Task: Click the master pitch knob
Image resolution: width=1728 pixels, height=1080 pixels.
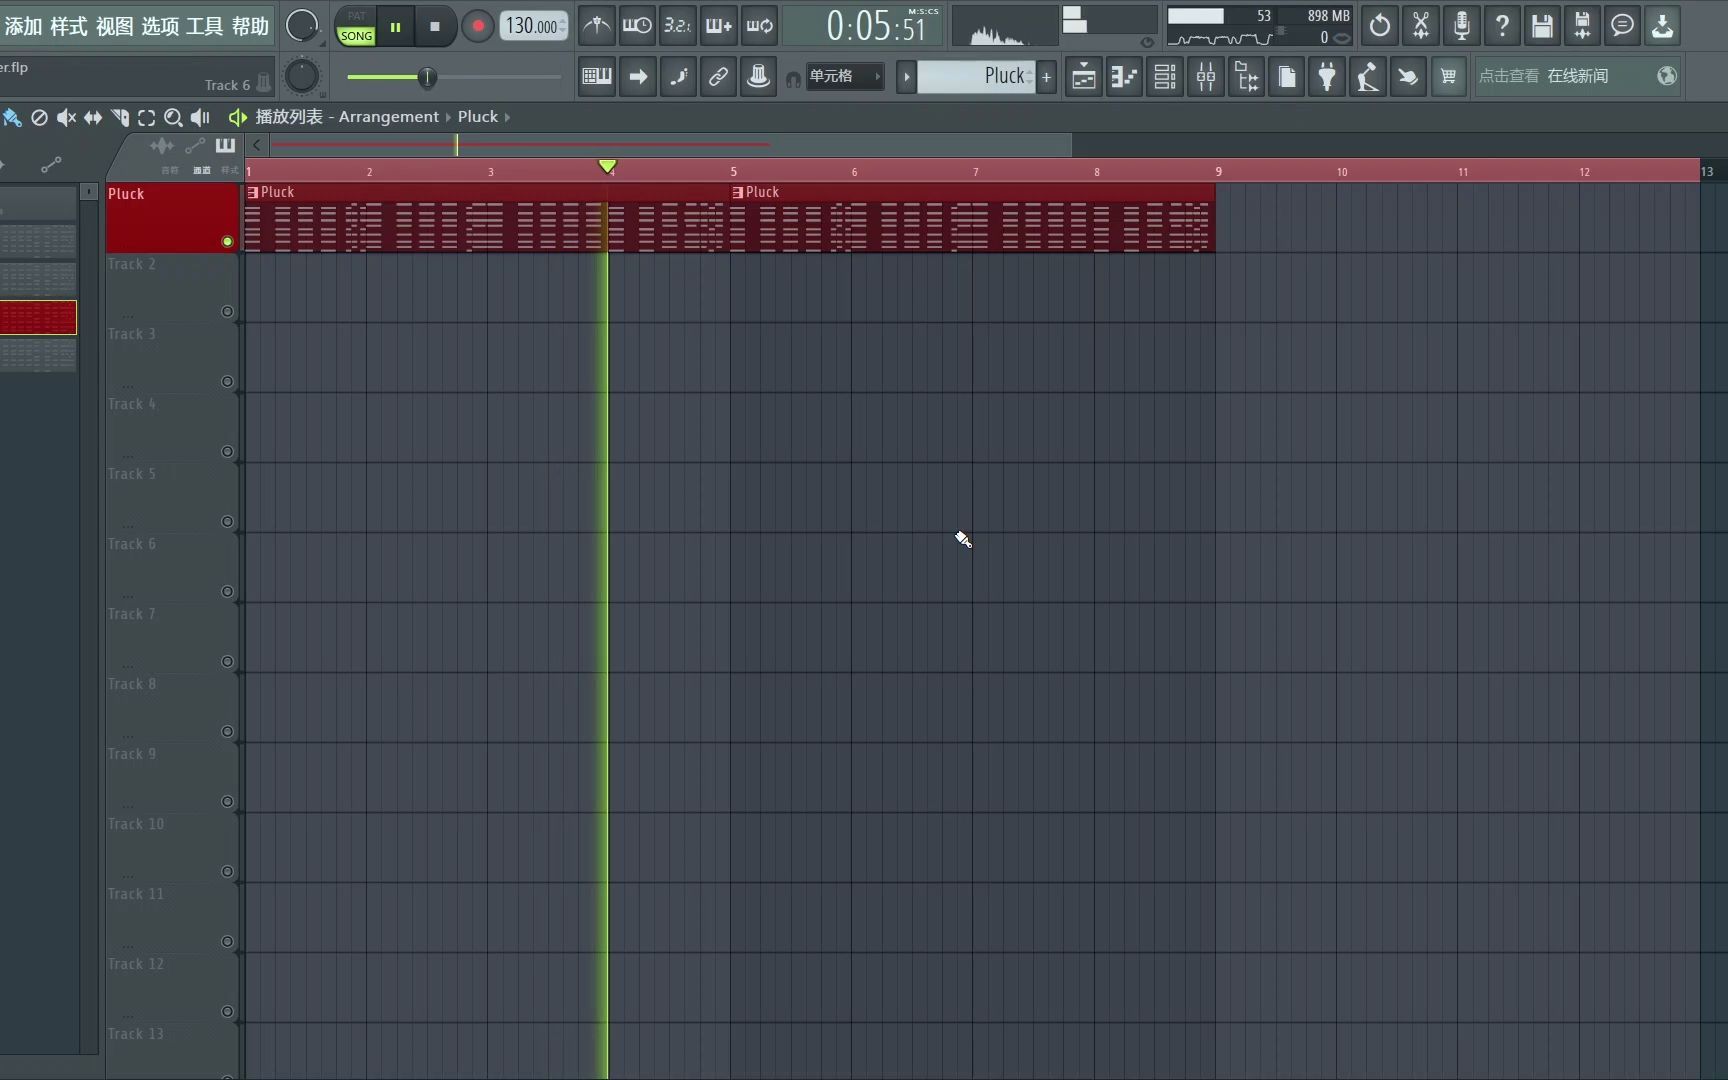Action: tap(302, 76)
